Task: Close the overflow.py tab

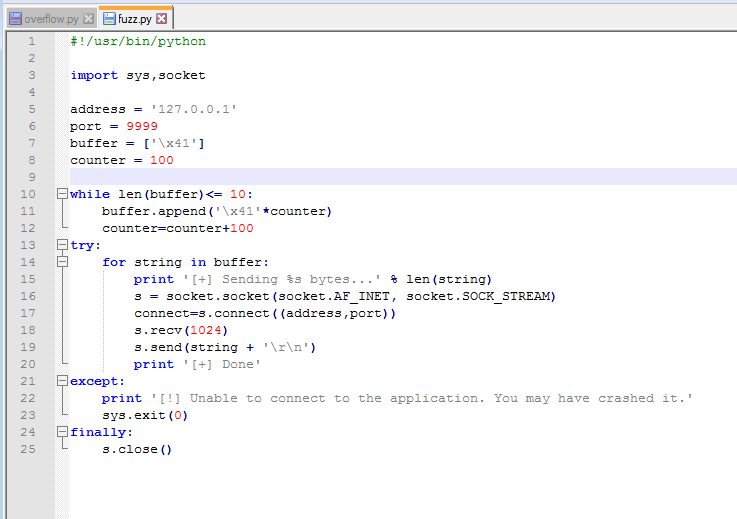Action: point(89,18)
